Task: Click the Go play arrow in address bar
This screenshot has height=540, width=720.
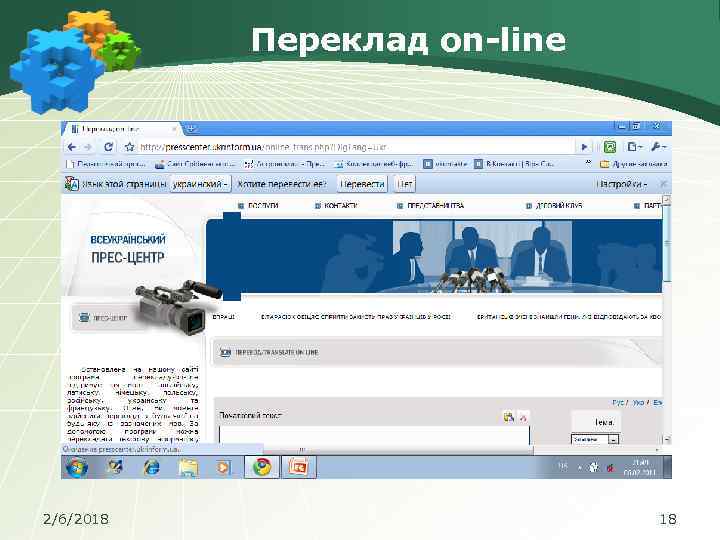Action: click(584, 147)
